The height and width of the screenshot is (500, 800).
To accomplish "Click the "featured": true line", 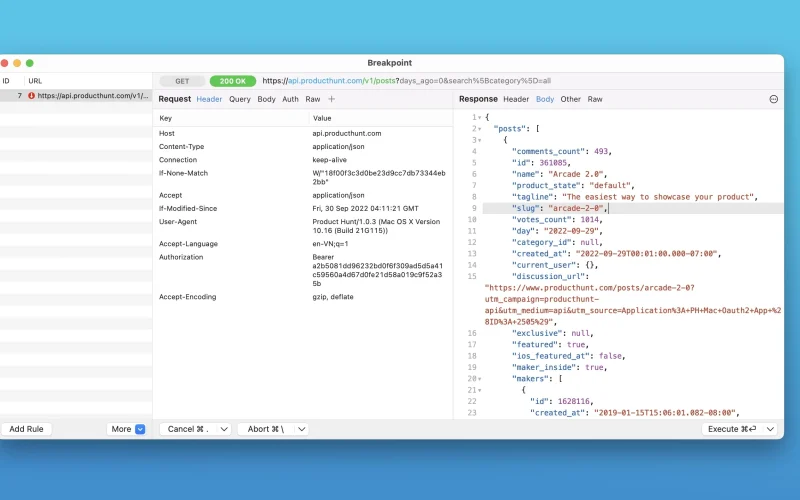I will (x=551, y=344).
